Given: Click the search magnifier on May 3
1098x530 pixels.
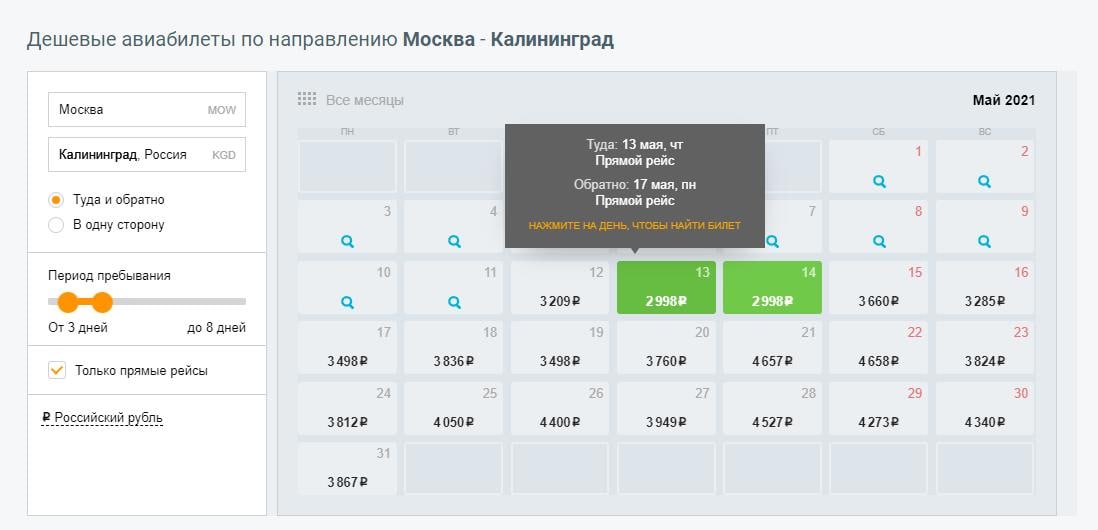Looking at the screenshot, I should (x=347, y=242).
